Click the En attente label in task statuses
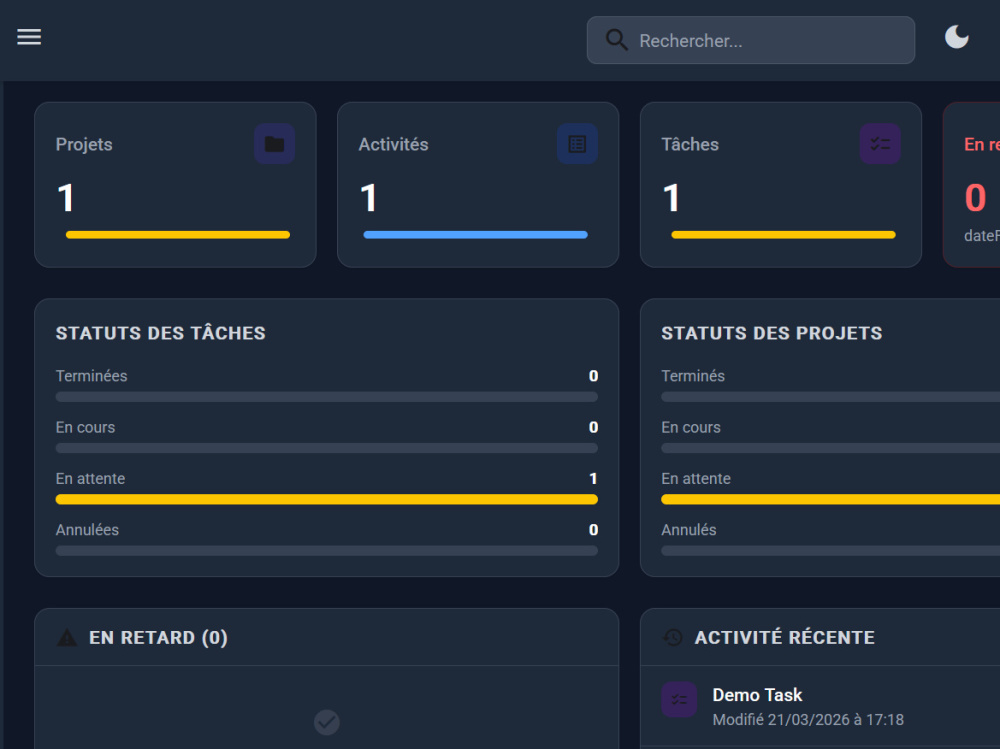Viewport: 1000px width, 749px height. pos(91,478)
